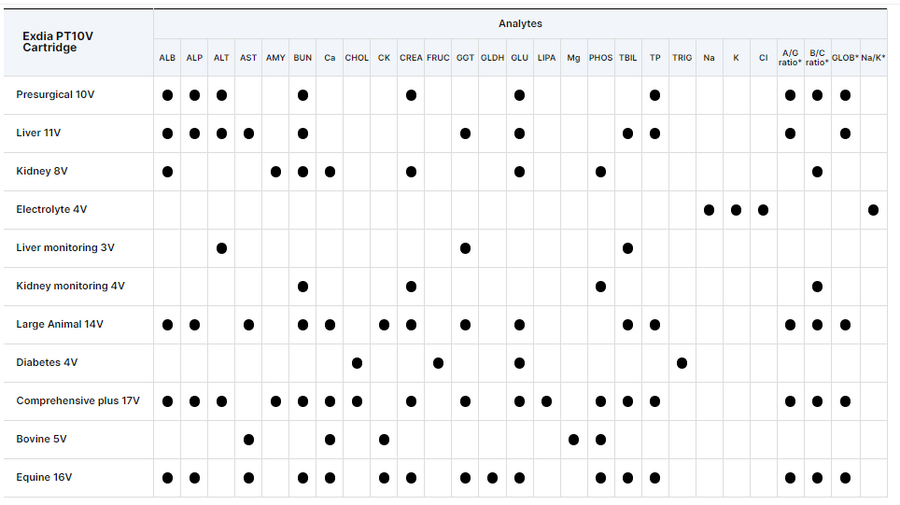The width and height of the screenshot is (900, 505).
Task: Select the A/G ratio* column header
Action: (790, 57)
